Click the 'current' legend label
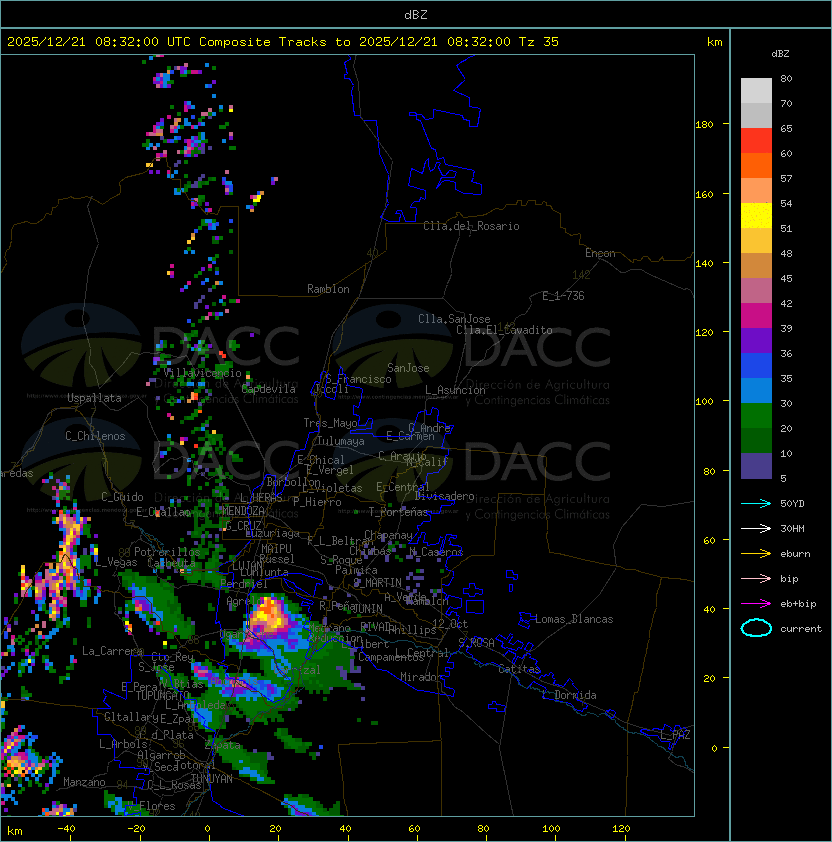The height and width of the screenshot is (842, 832). [801, 629]
